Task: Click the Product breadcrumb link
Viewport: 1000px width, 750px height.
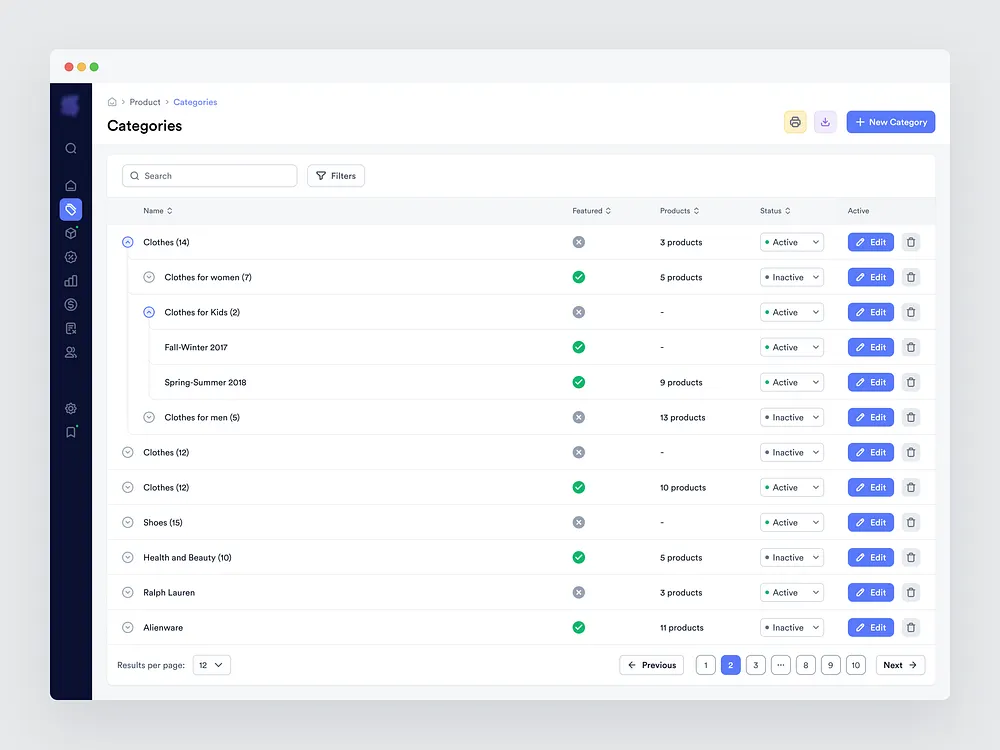Action: pos(145,102)
